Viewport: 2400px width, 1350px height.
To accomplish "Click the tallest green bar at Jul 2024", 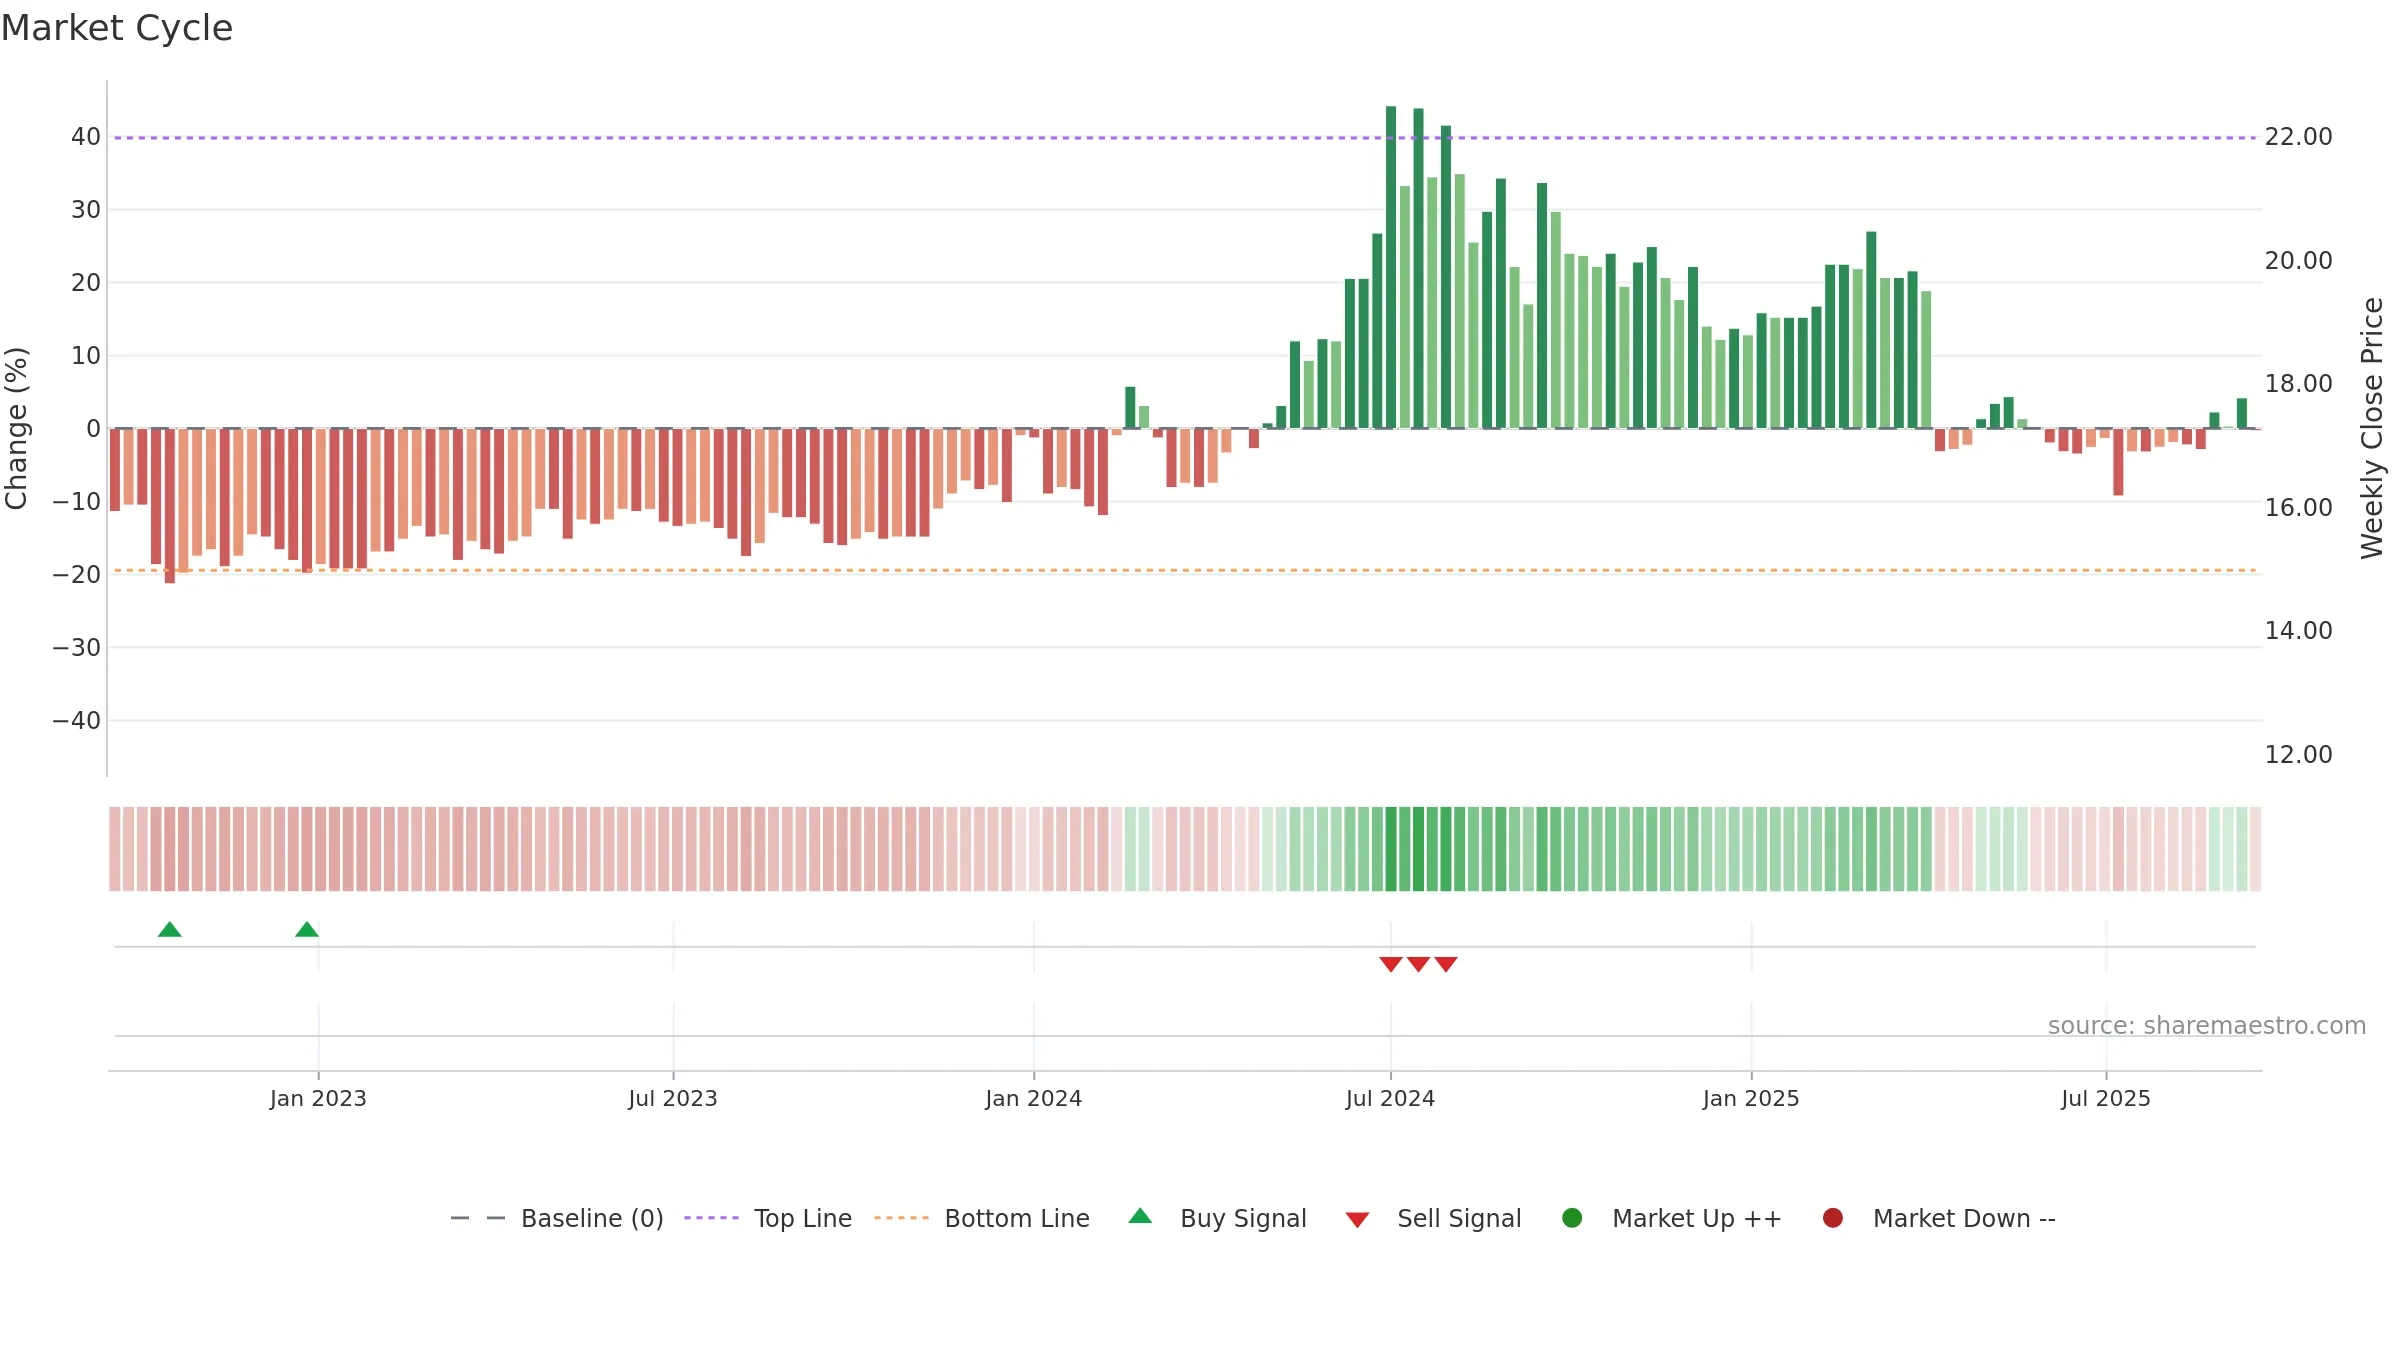I will click(x=1391, y=267).
